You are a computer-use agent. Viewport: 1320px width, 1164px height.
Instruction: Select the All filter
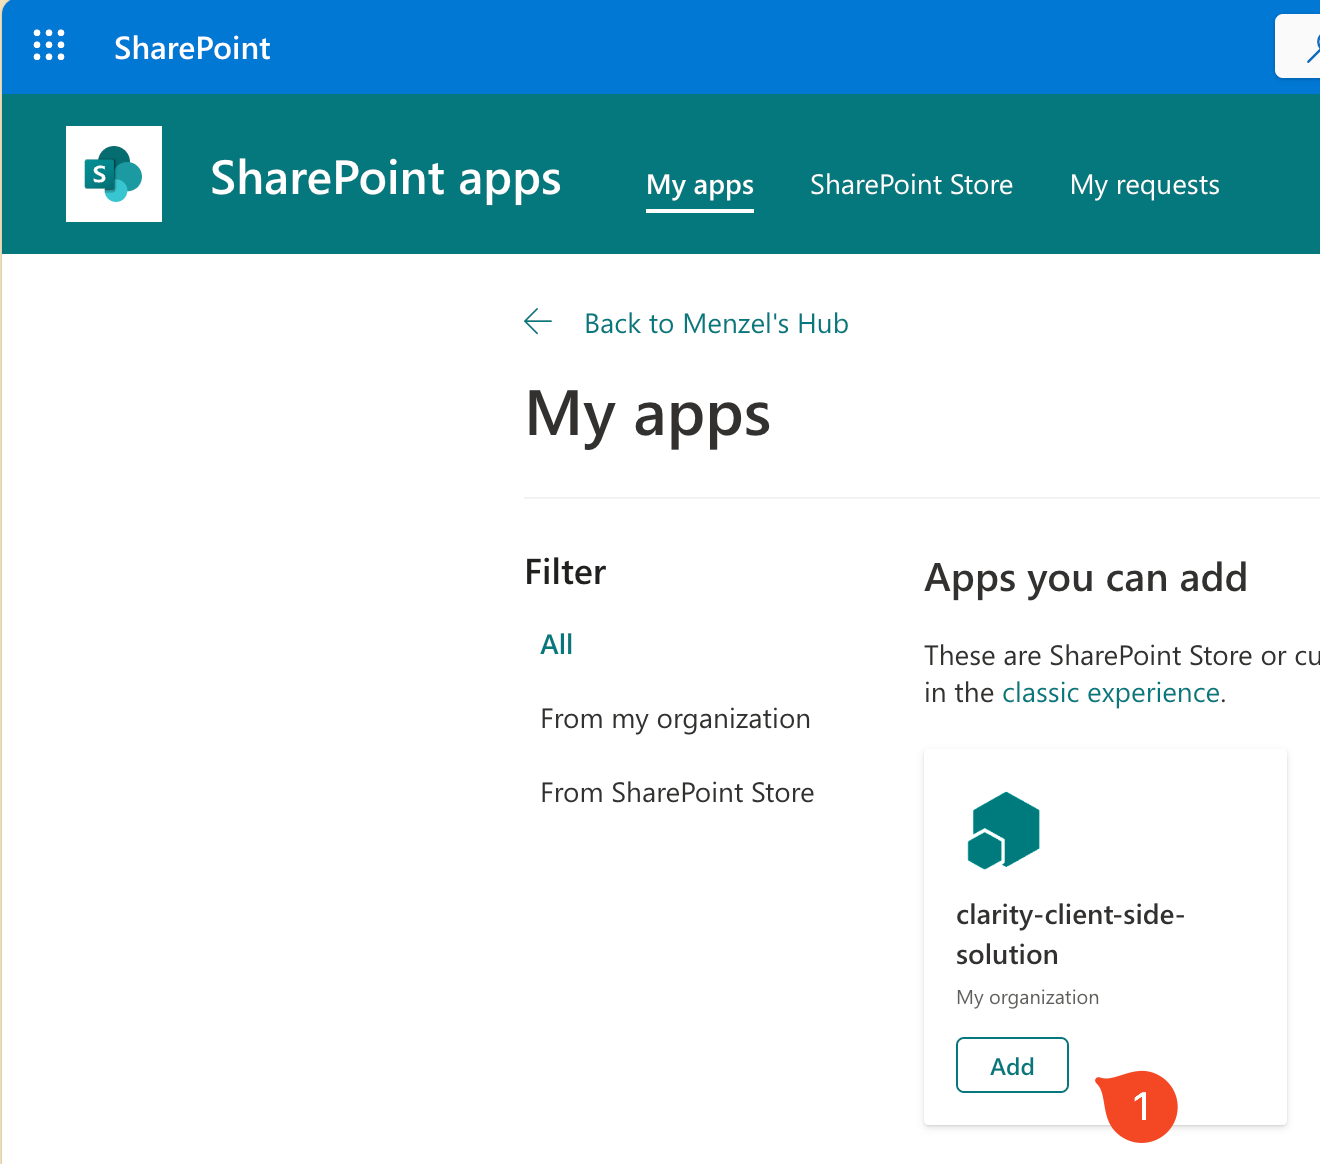[556, 645]
